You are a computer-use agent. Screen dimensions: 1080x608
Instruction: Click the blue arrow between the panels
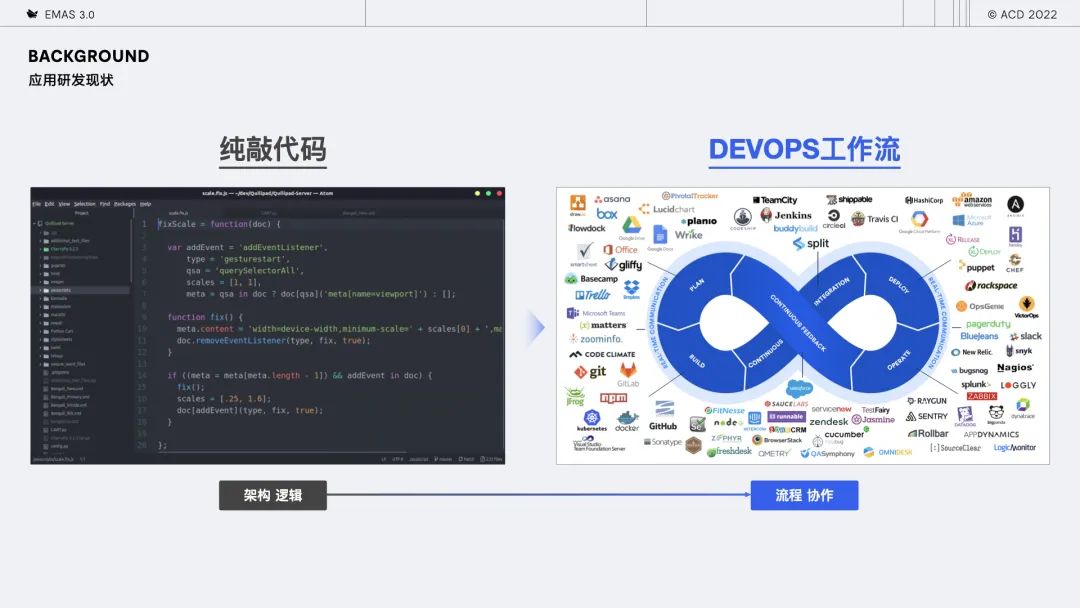pos(537,328)
